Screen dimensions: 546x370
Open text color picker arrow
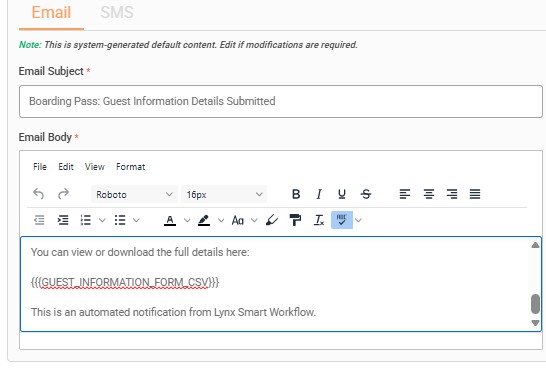click(187, 220)
